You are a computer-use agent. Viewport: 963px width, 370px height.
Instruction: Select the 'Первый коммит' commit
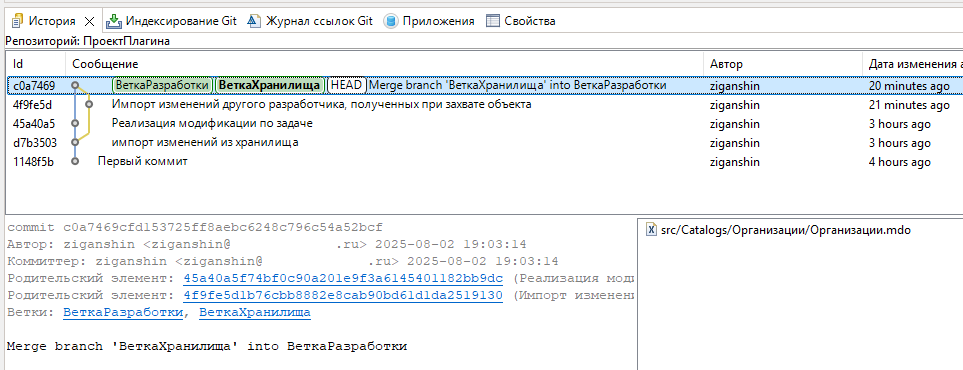(x=142, y=162)
